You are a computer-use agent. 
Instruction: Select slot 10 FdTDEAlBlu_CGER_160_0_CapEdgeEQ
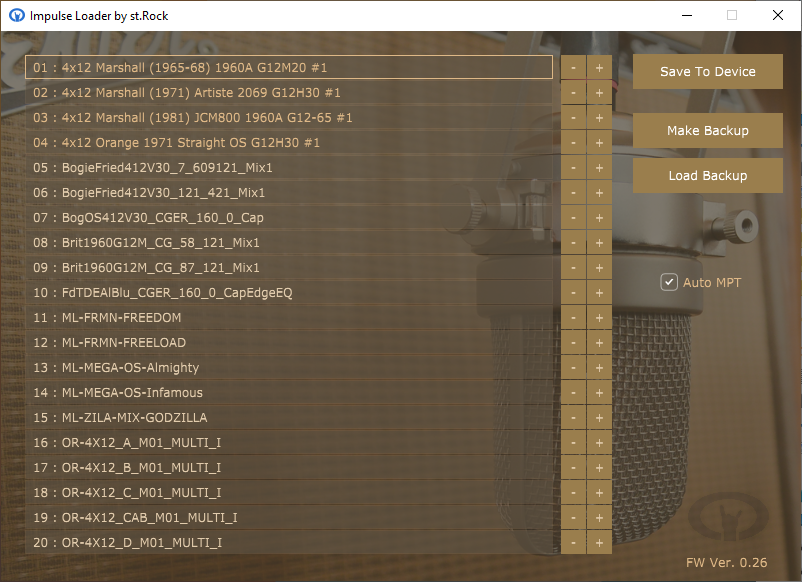tap(289, 293)
